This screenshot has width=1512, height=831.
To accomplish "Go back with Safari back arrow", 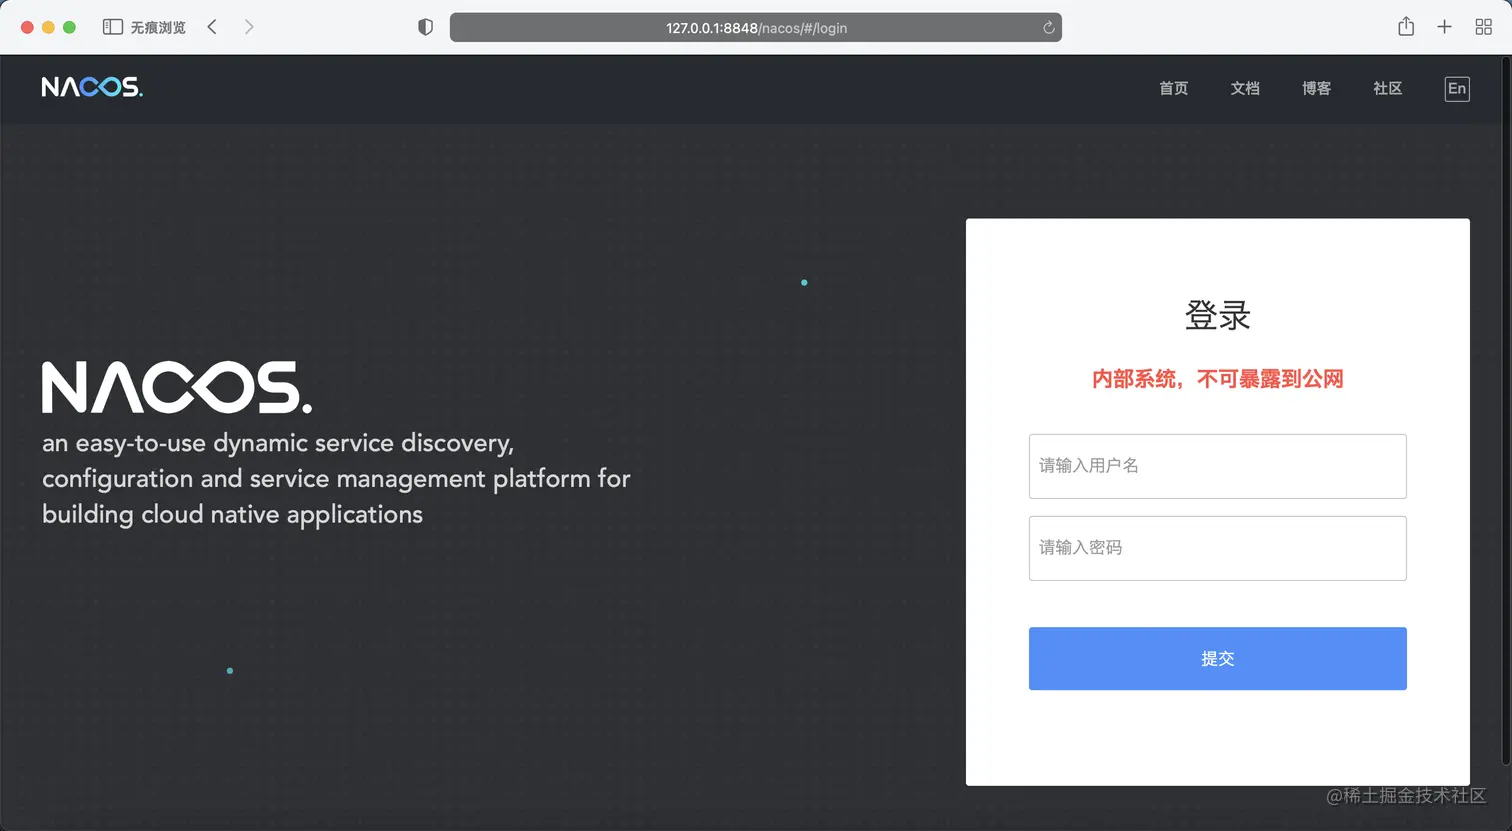I will [212, 27].
